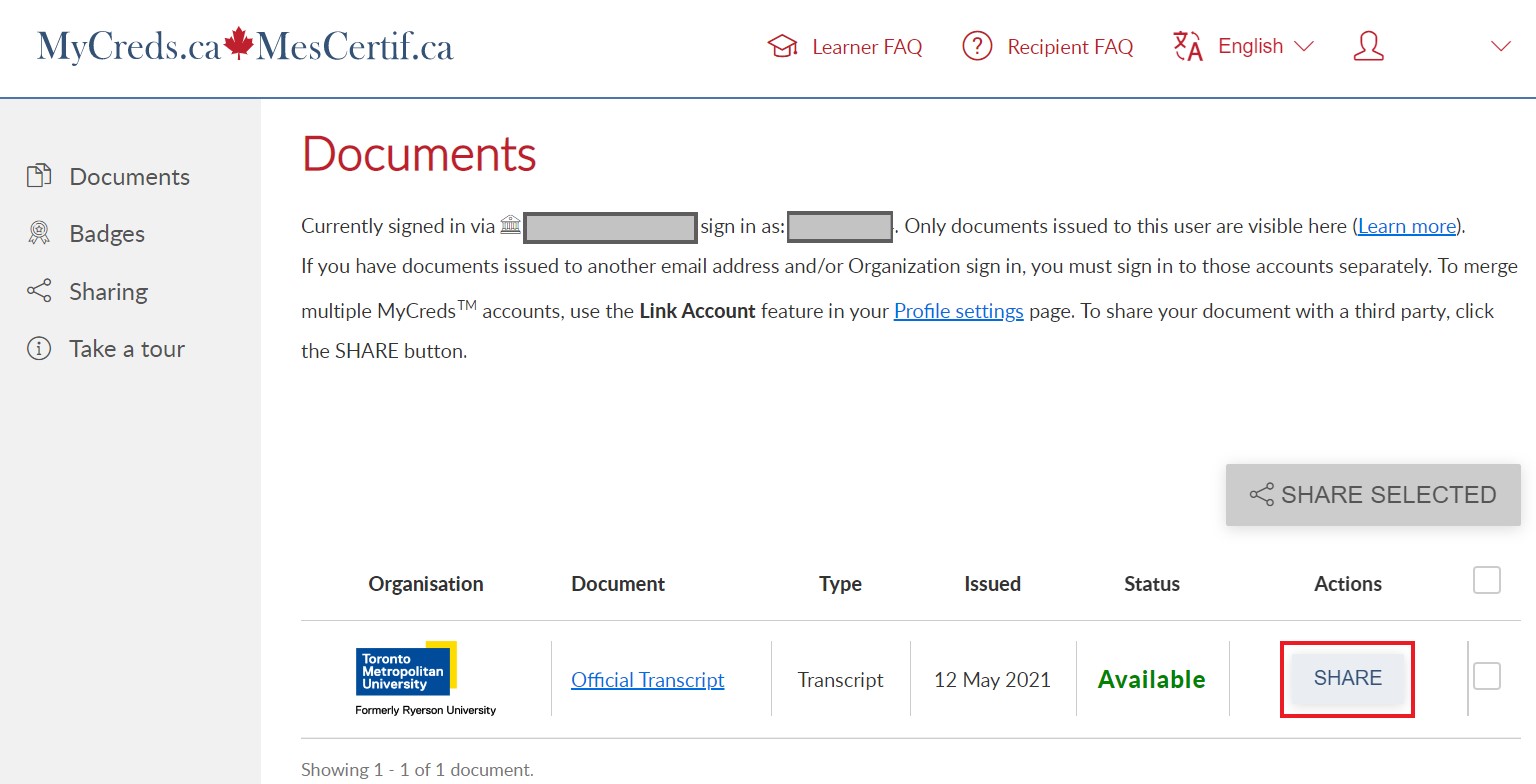Click the Issued column header
This screenshot has width=1536, height=784.
pos(992,584)
